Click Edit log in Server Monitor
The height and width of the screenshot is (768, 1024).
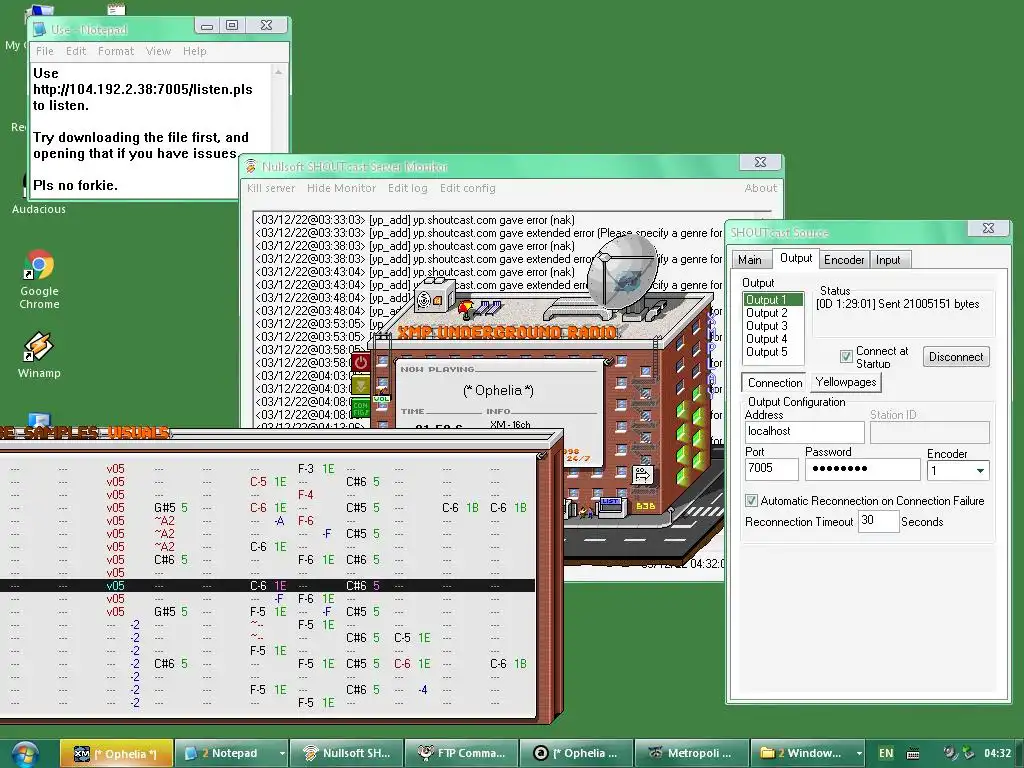pyautogui.click(x=408, y=188)
